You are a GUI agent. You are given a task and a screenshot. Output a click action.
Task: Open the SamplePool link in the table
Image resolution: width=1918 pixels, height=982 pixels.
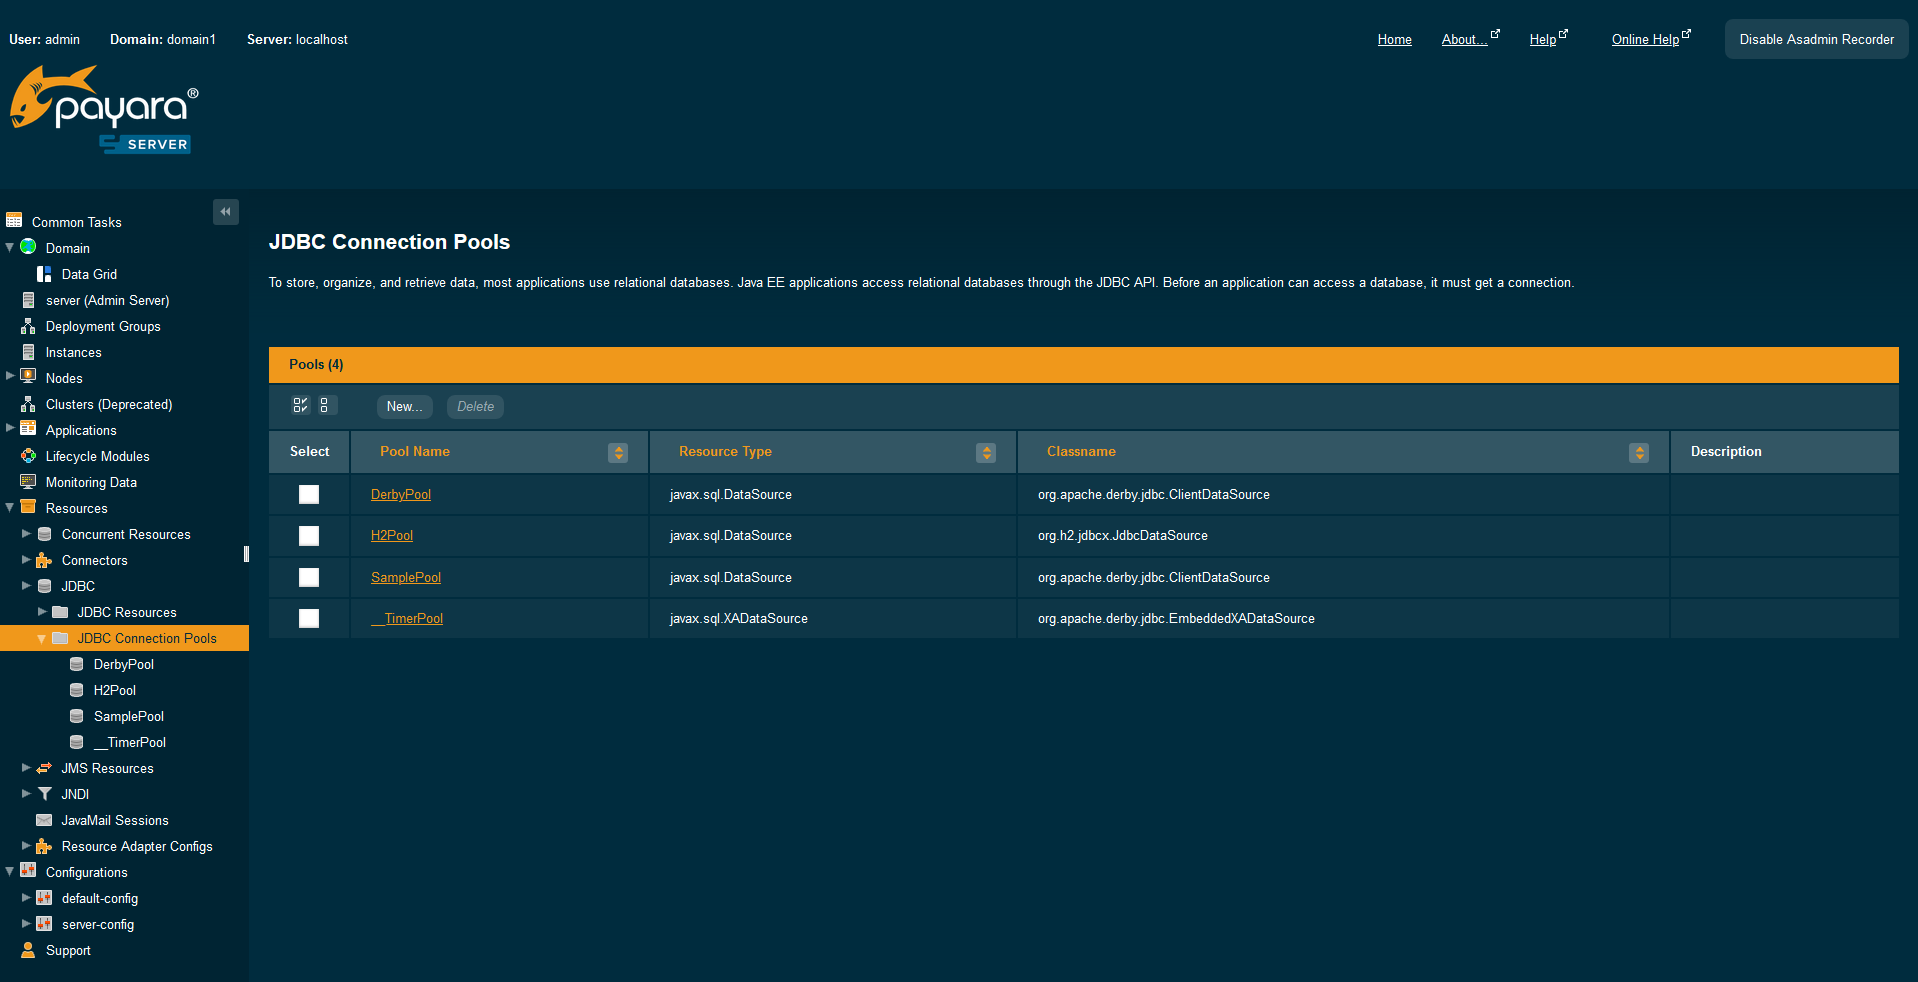pos(405,577)
